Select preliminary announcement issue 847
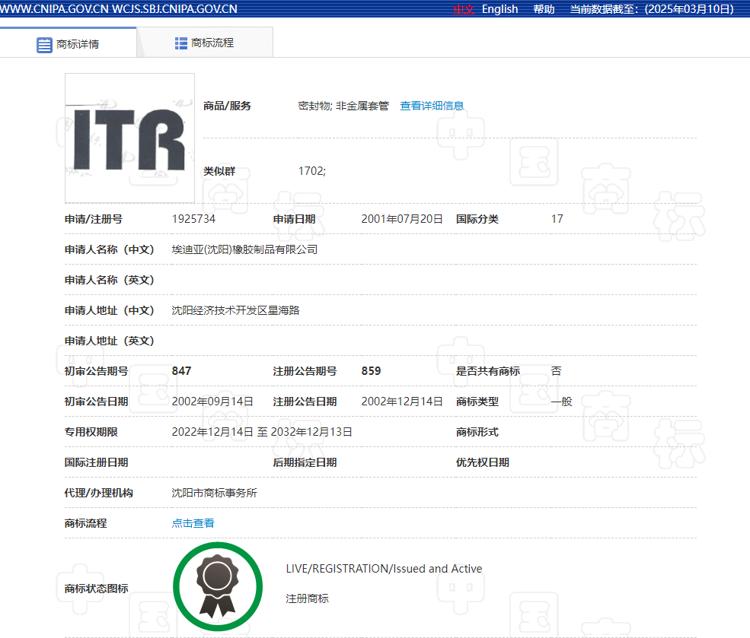This screenshot has height=638, width=750. [x=181, y=371]
